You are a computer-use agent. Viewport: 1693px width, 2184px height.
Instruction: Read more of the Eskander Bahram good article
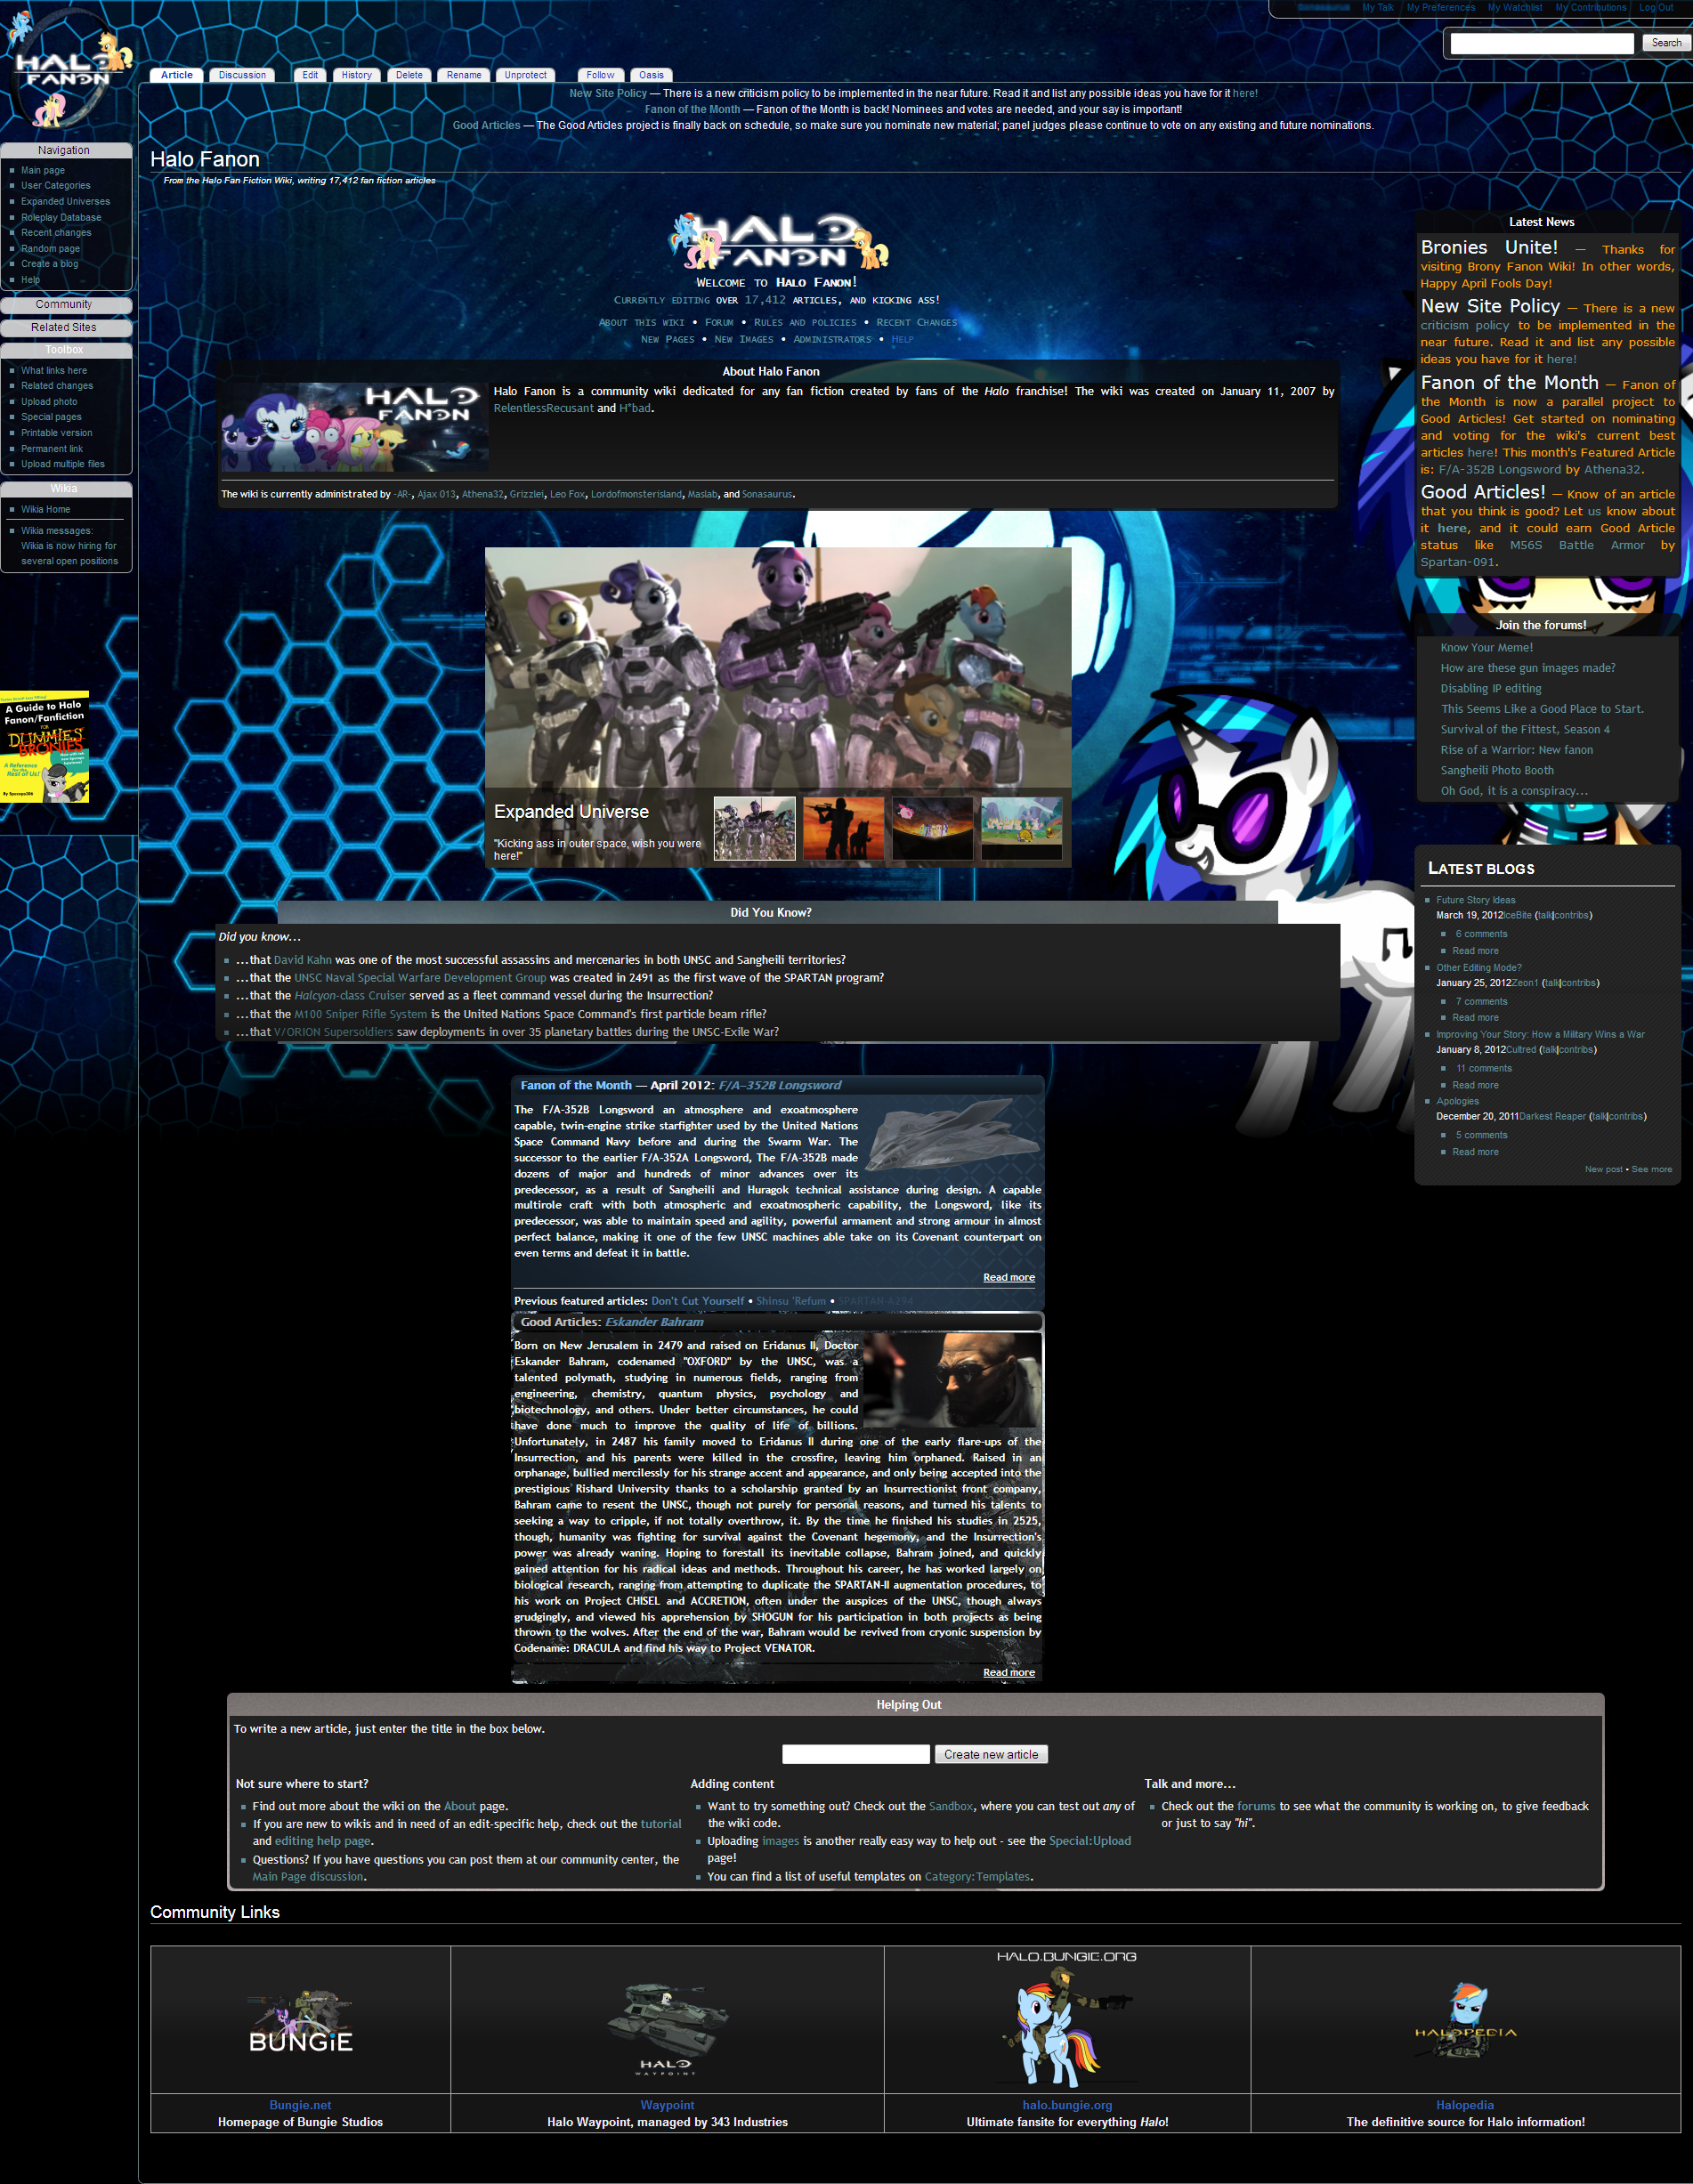[x=1009, y=1672]
